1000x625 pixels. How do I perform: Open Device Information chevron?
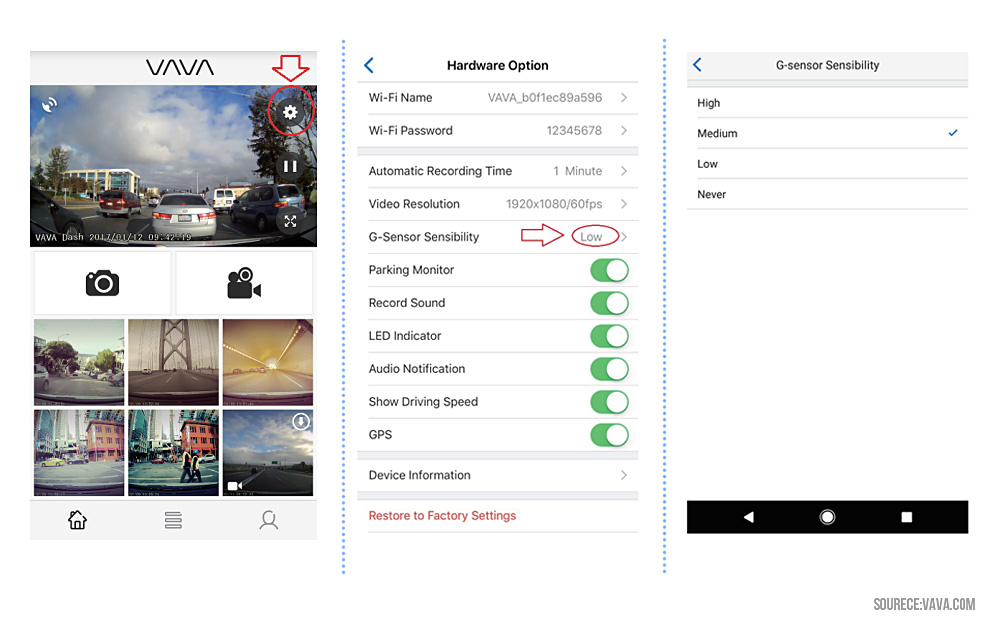624,475
